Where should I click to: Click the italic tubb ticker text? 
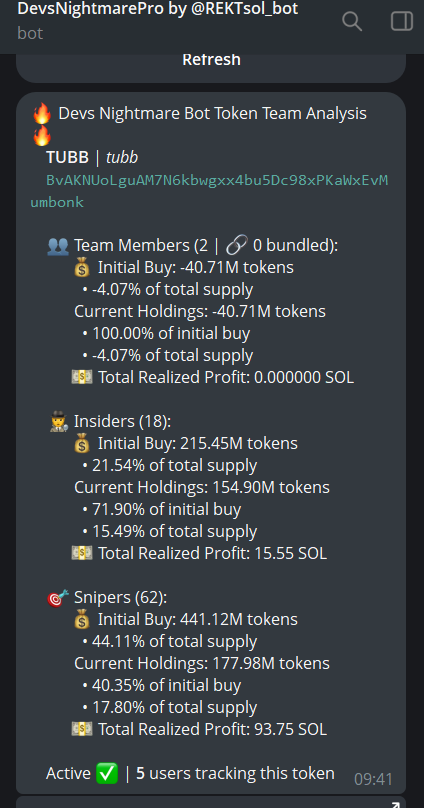pyautogui.click(x=122, y=158)
